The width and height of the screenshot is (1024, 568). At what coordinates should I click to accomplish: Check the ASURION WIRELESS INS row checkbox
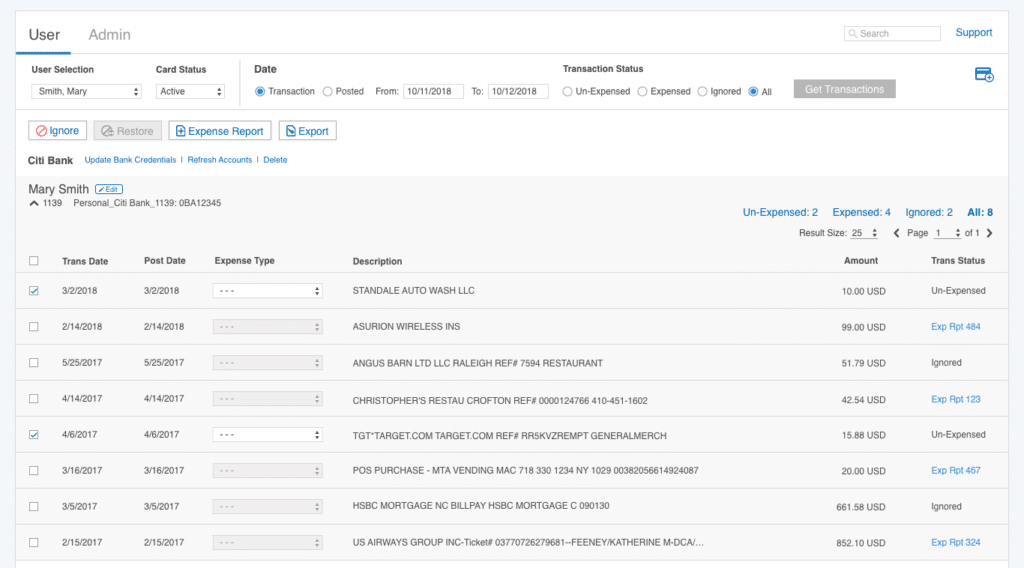[x=34, y=326]
